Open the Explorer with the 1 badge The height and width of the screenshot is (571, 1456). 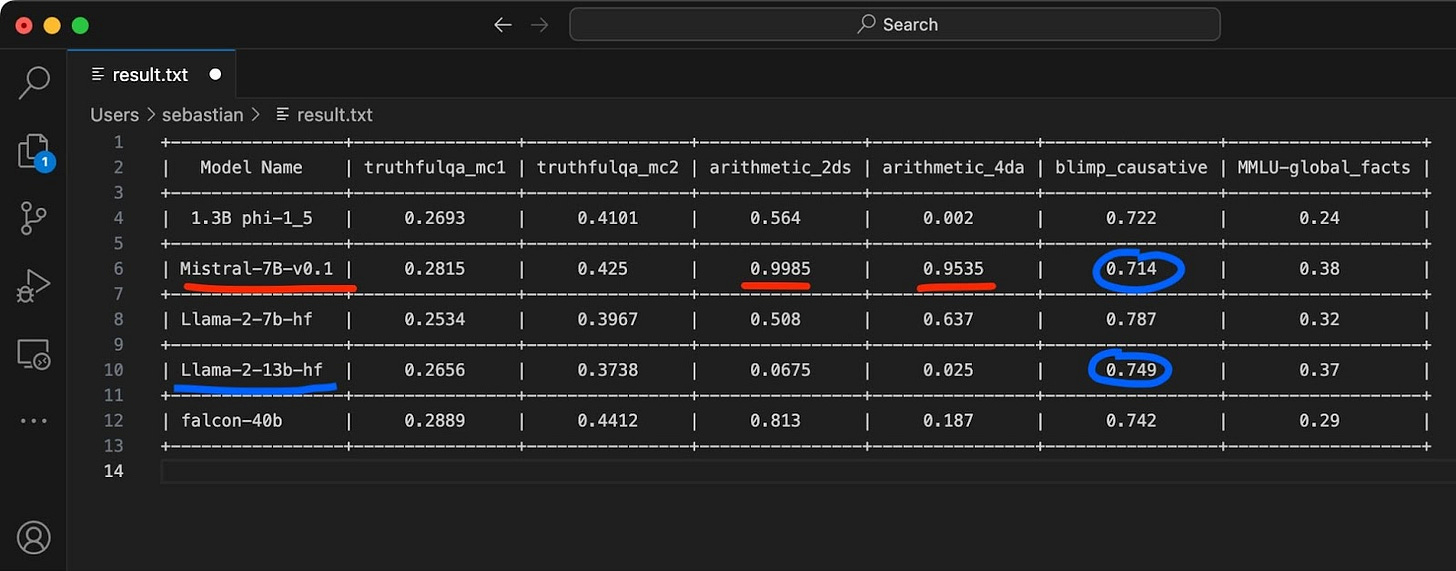tap(34, 152)
